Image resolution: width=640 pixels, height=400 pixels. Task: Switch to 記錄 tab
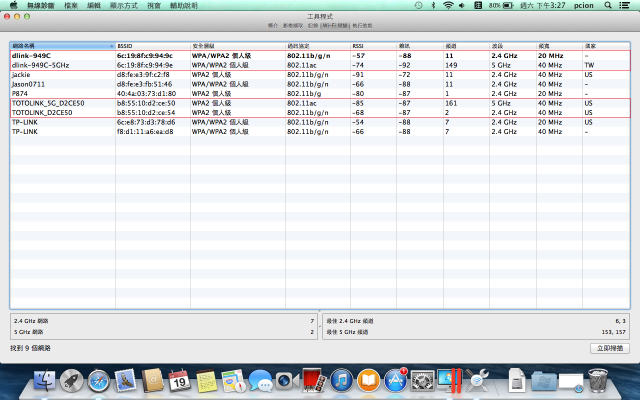[x=313, y=25]
